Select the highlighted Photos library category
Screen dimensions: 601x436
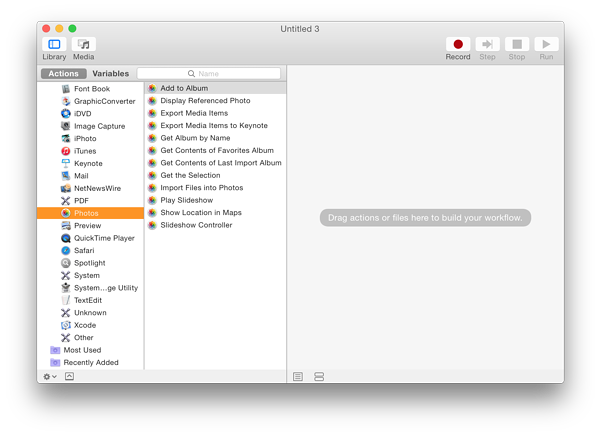point(90,213)
